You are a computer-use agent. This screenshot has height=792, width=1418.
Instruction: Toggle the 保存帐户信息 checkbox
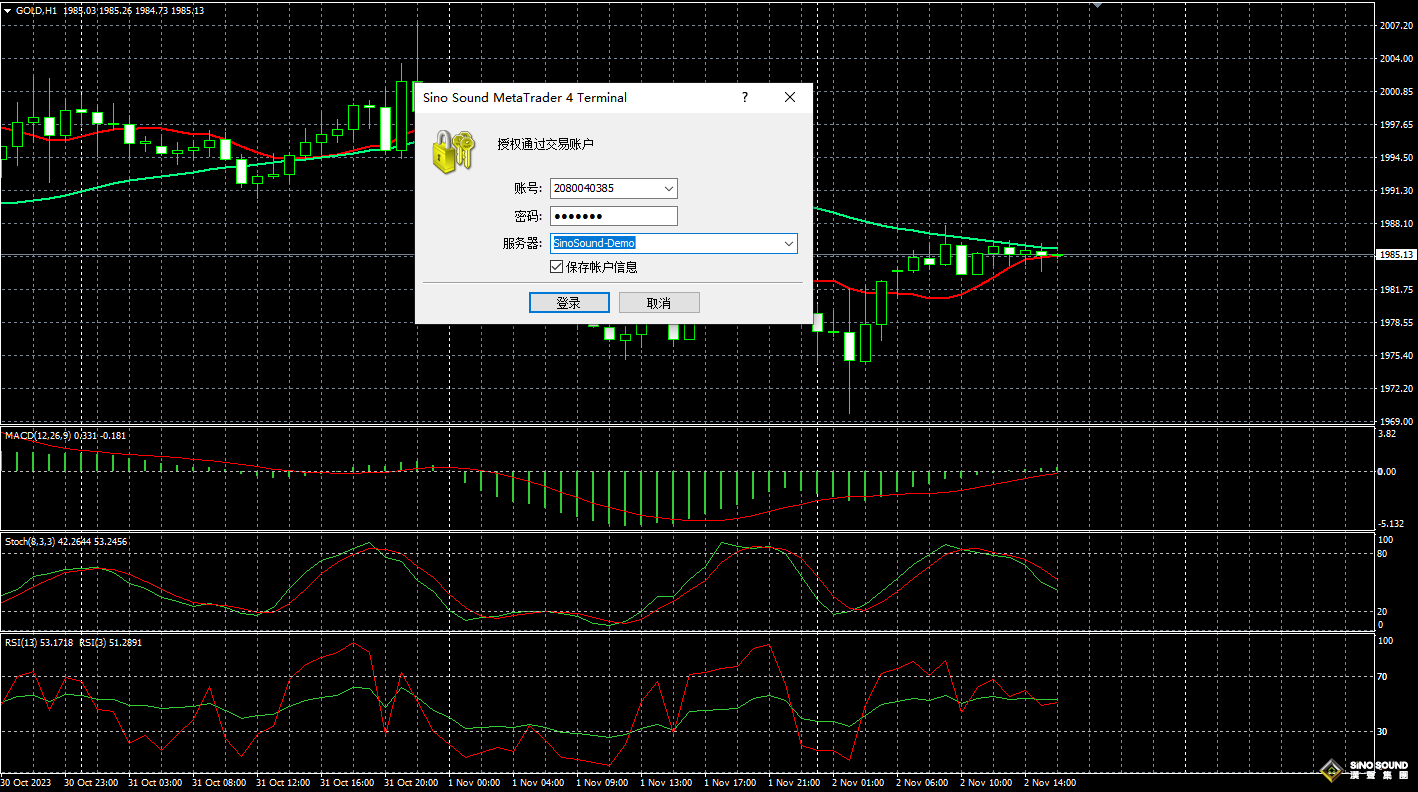[557, 267]
